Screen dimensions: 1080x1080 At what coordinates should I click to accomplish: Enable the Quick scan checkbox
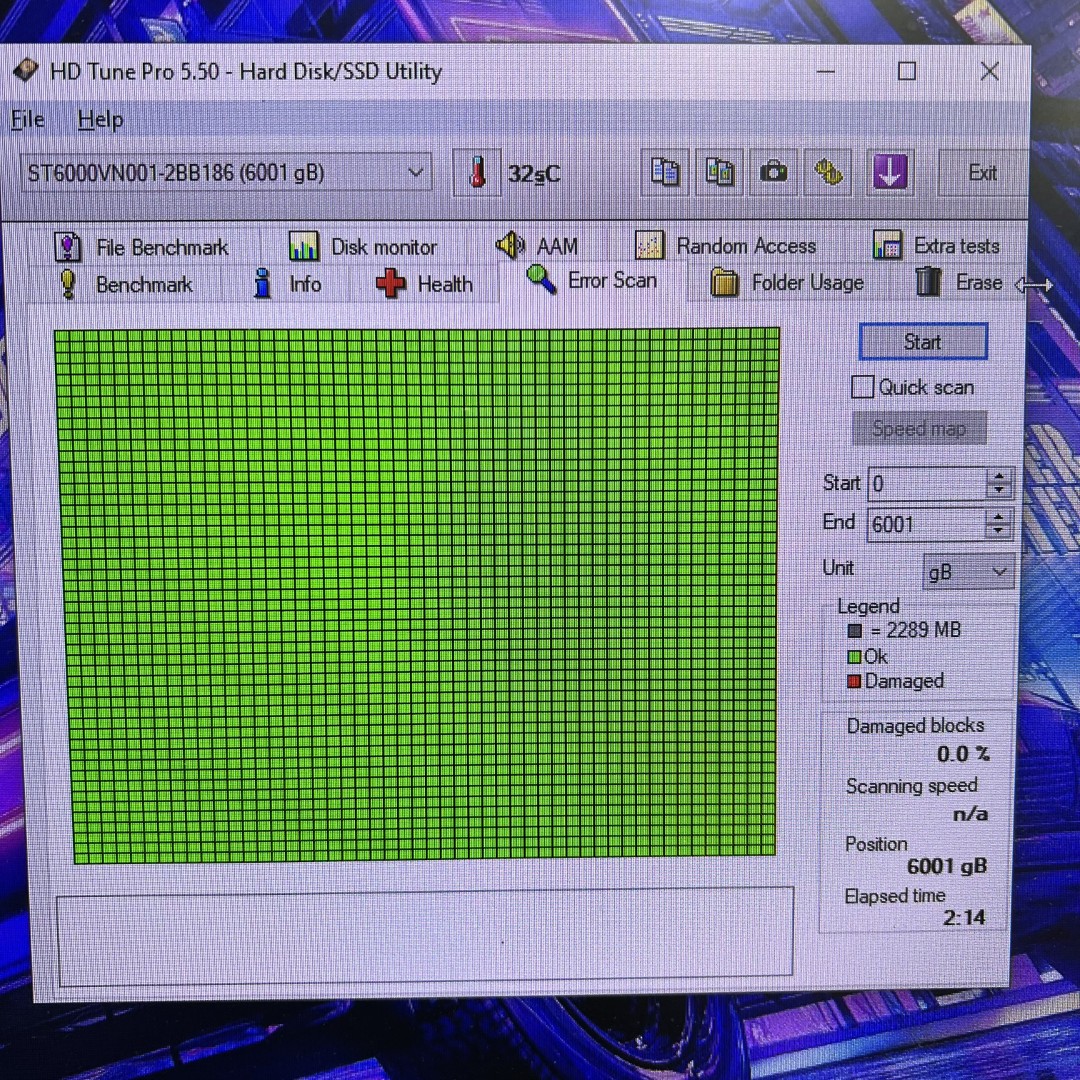coord(862,387)
